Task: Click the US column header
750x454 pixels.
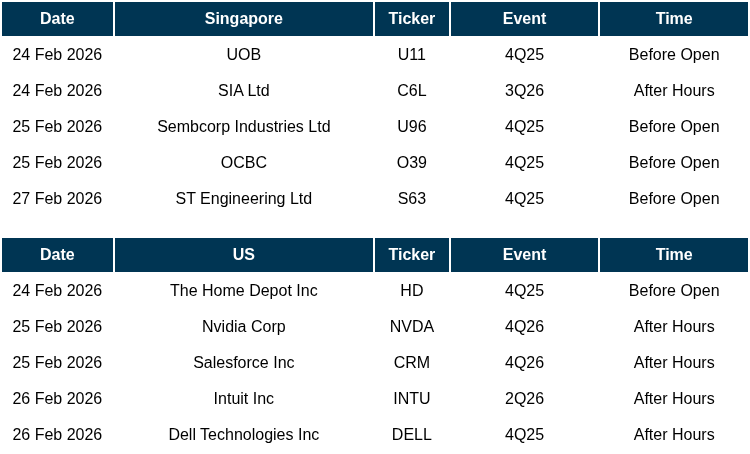Action: click(x=244, y=255)
